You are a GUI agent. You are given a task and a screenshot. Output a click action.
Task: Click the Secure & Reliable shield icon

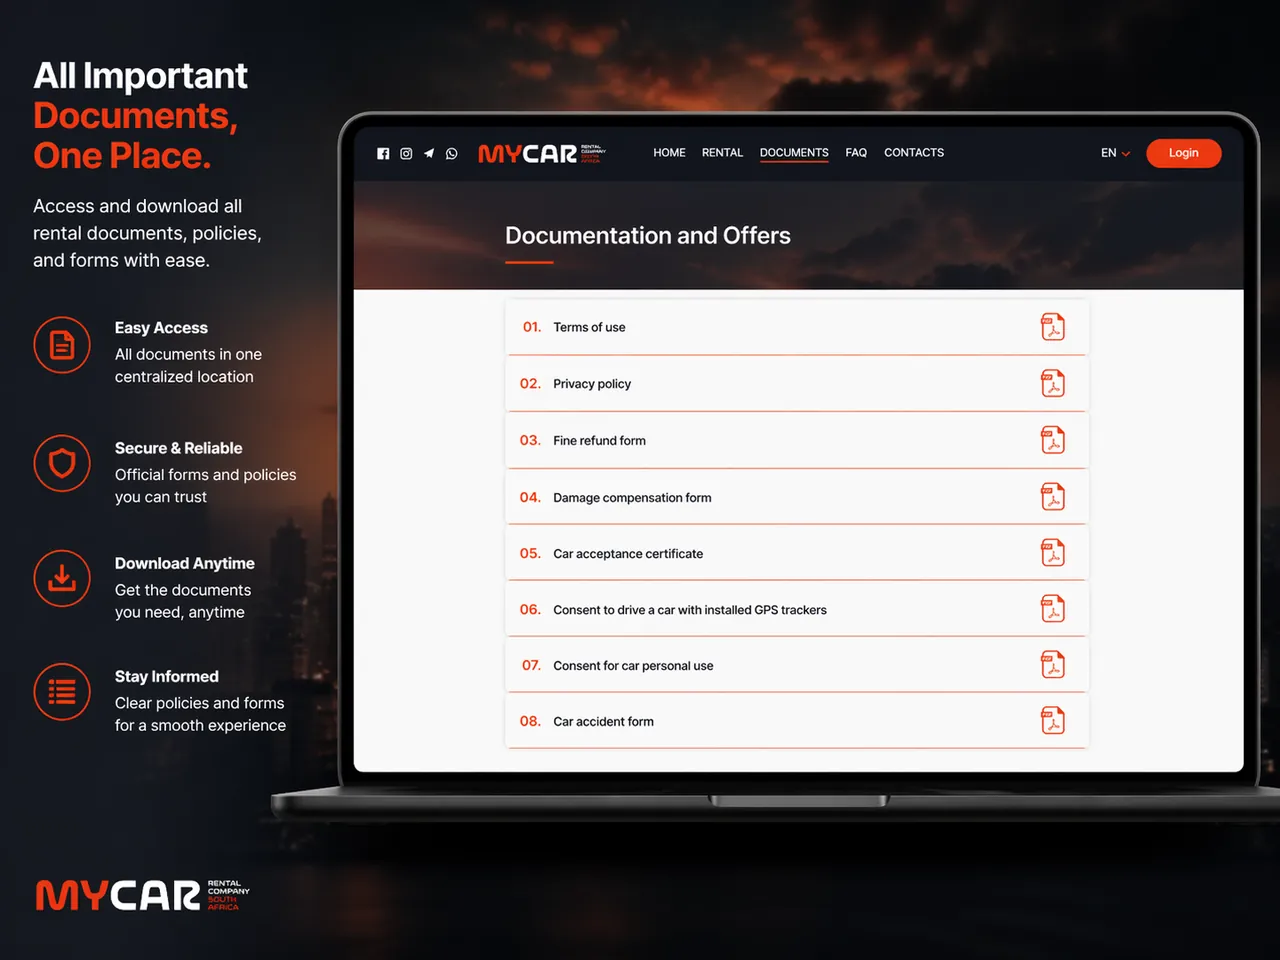point(62,463)
